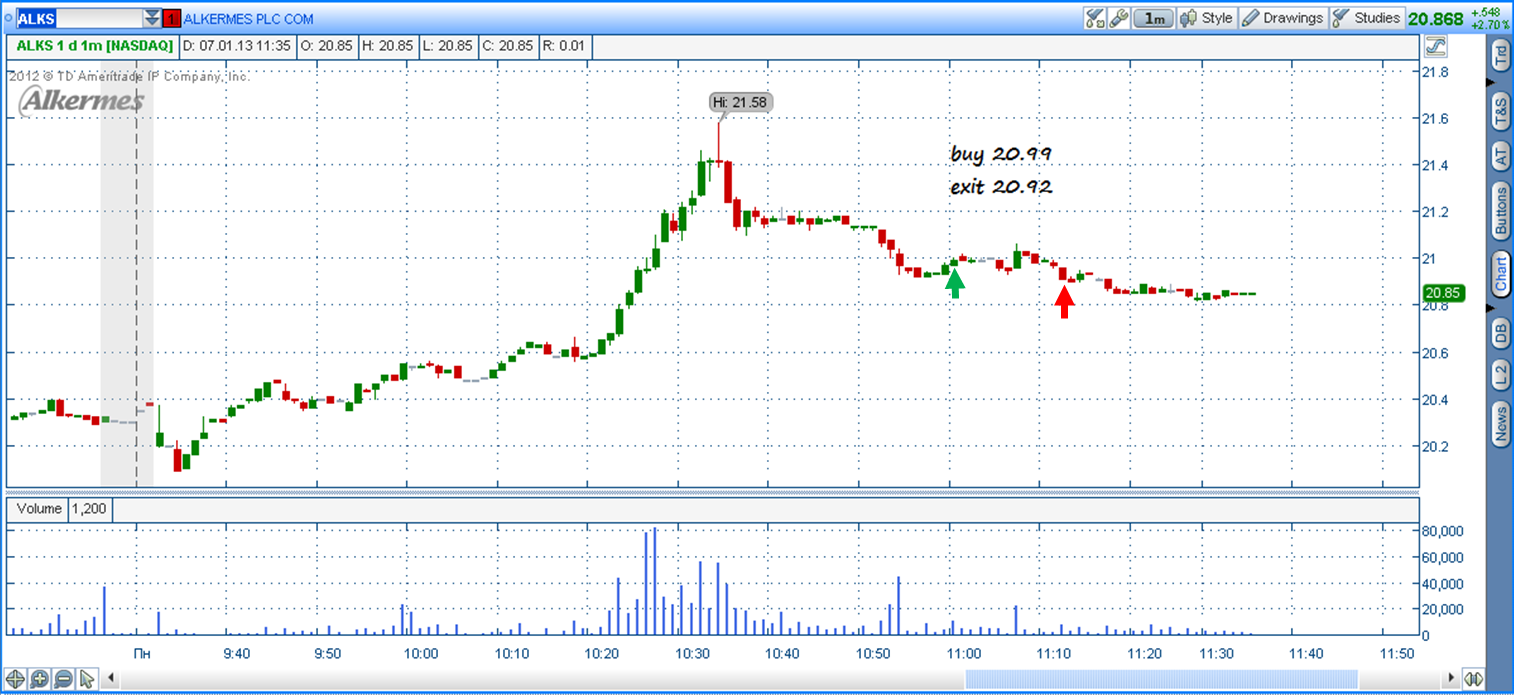Open the T&S sidebar tab
This screenshot has height=696, width=1514.
point(1500,109)
